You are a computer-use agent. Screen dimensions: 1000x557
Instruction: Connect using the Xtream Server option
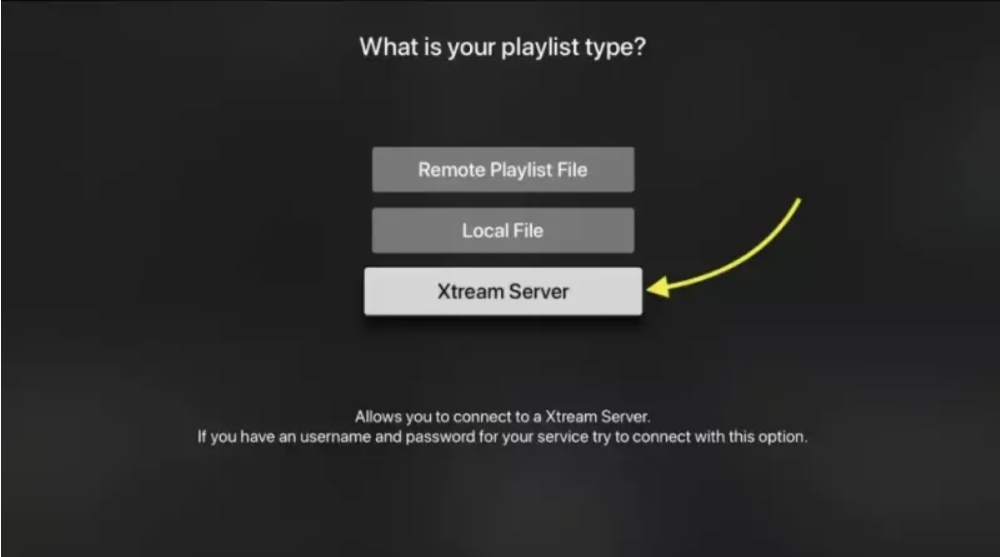(503, 292)
